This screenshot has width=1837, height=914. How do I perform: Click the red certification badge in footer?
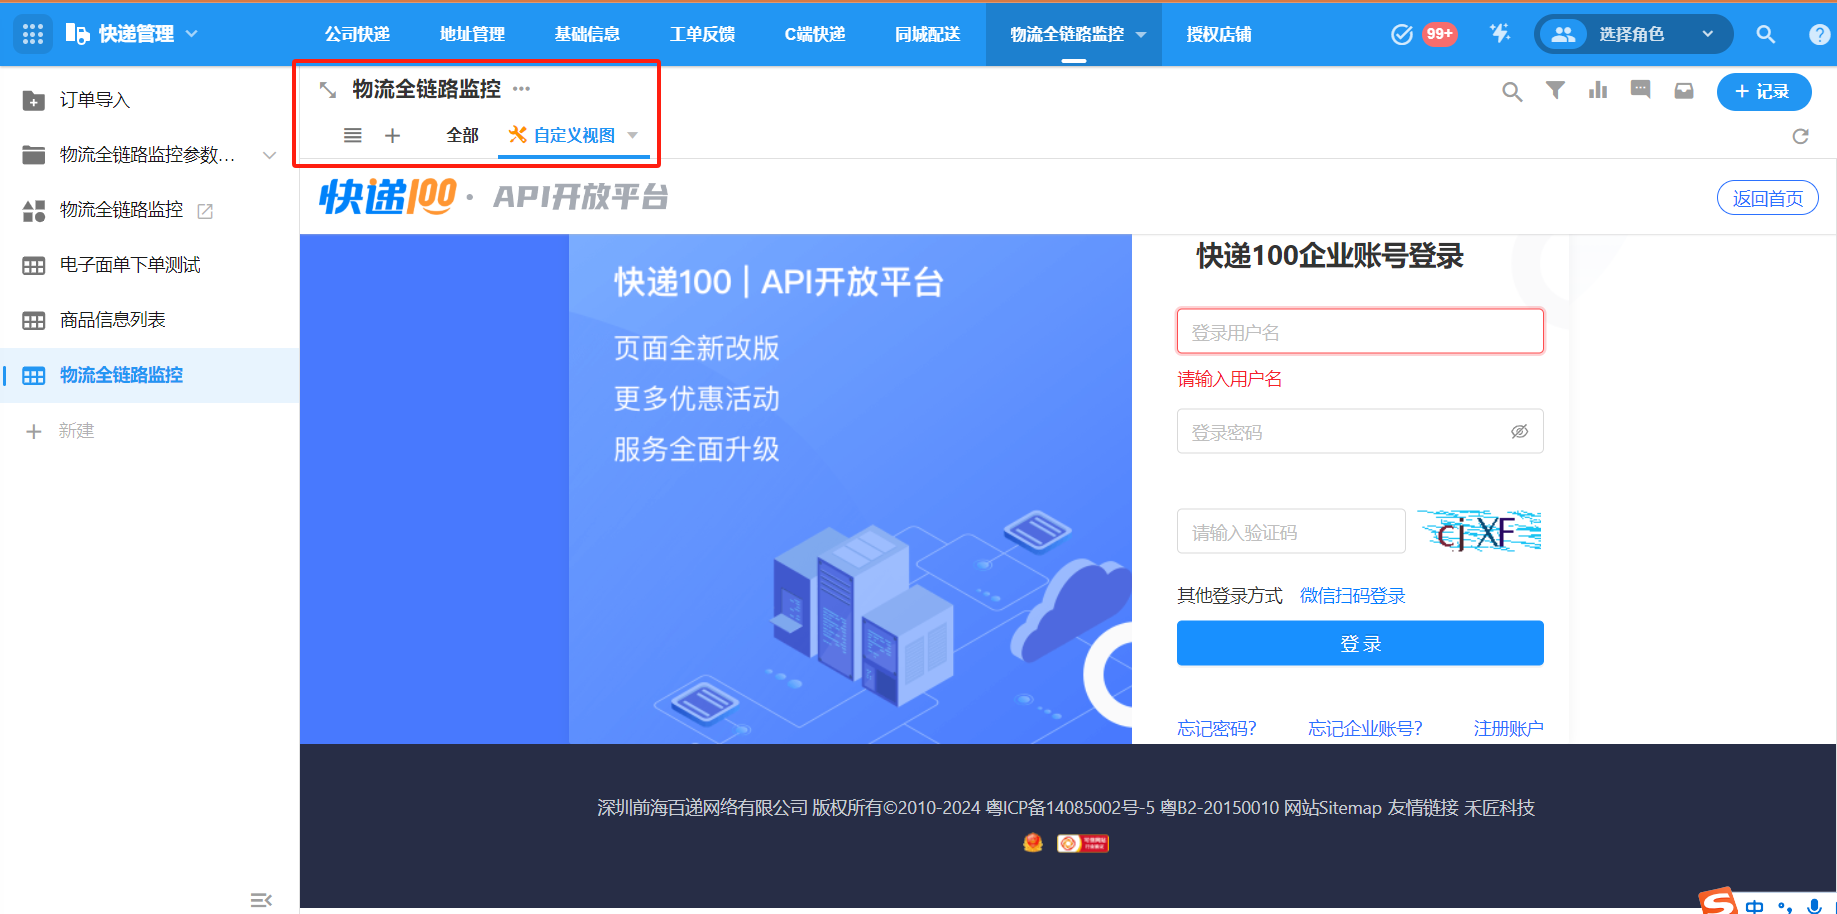pyautogui.click(x=1082, y=843)
